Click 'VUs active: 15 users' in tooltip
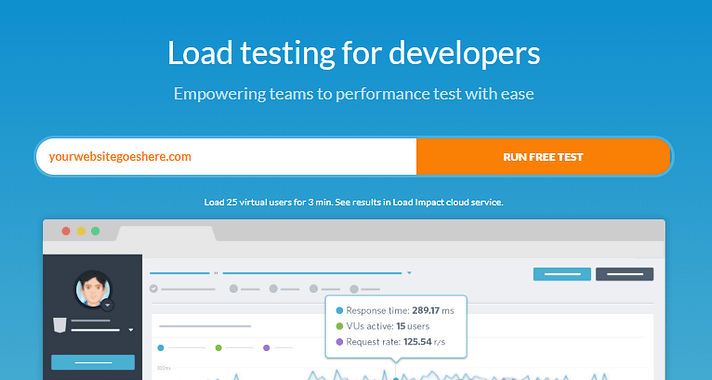712x380 pixels. point(388,326)
